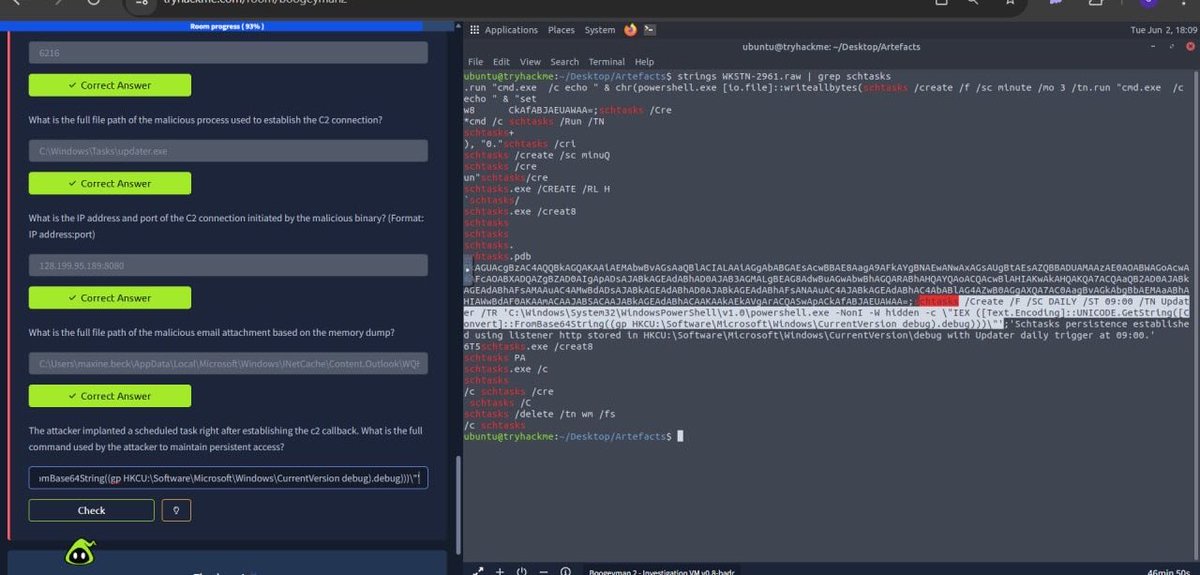Click the Applications grid icon
Screen dimensions: 1200x575
click(475, 30)
